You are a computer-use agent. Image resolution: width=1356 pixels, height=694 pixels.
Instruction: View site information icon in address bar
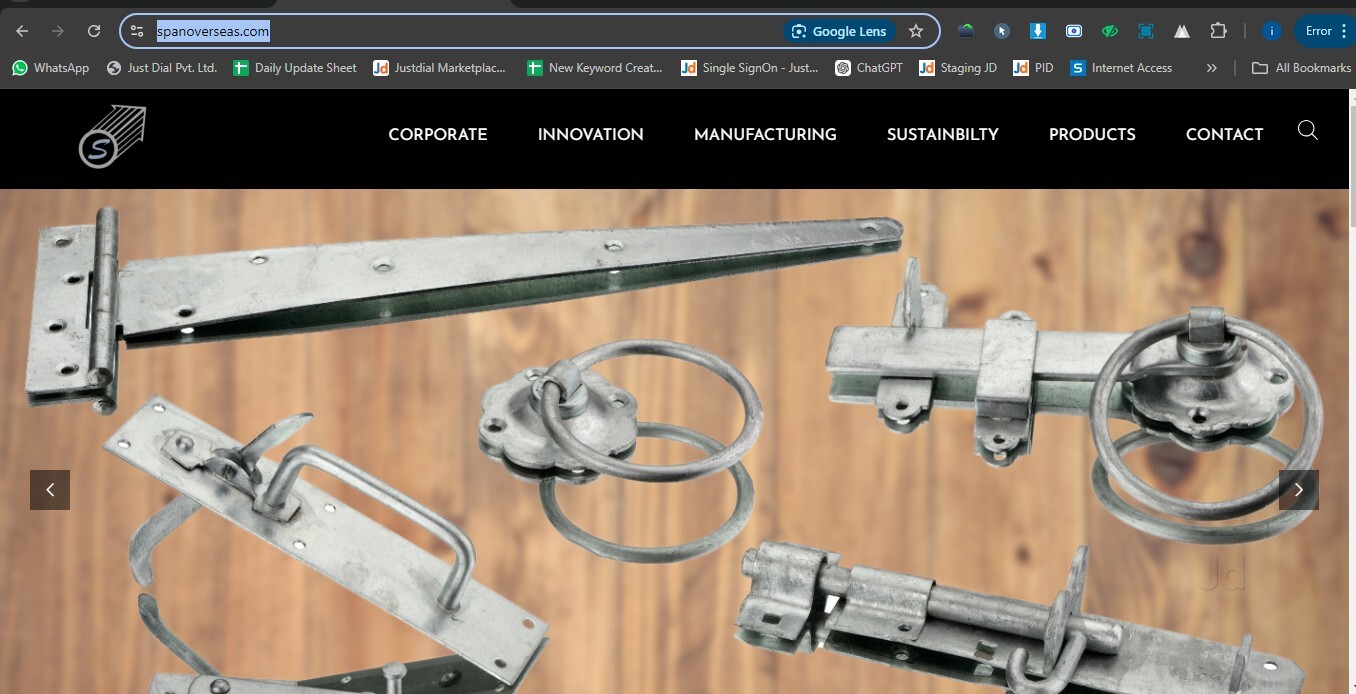(138, 31)
